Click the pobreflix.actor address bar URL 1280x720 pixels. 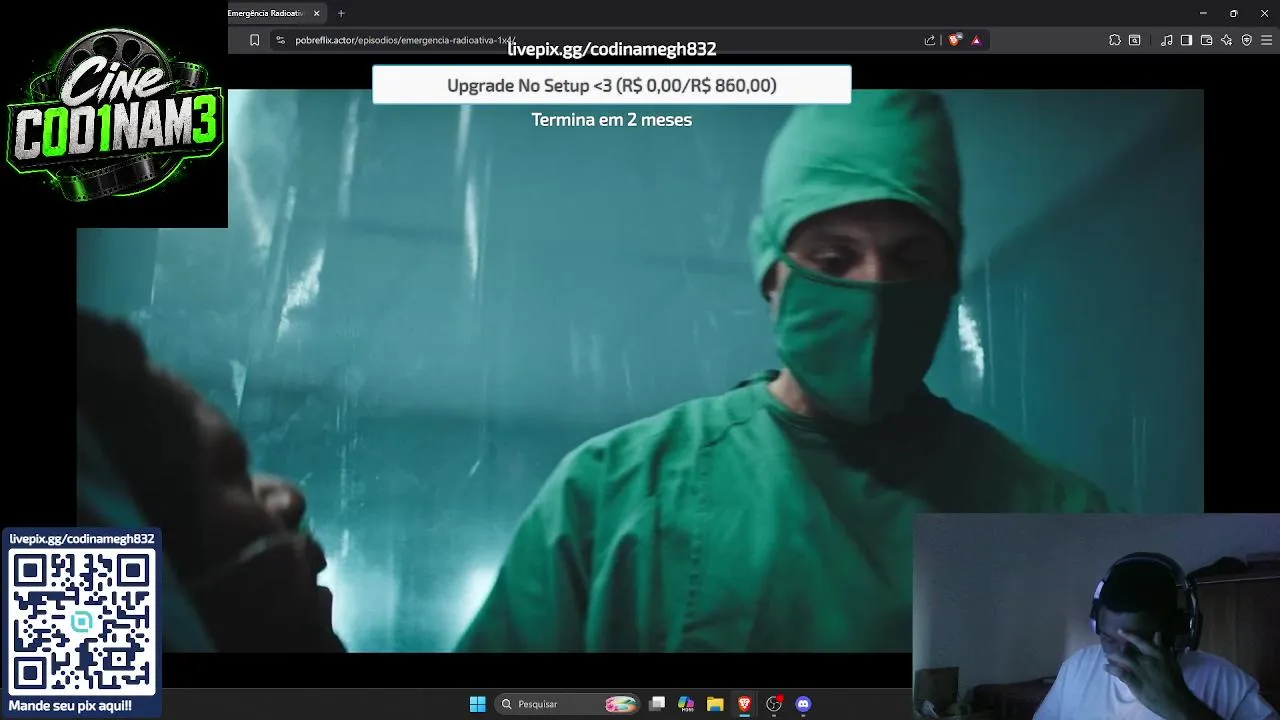pos(405,40)
